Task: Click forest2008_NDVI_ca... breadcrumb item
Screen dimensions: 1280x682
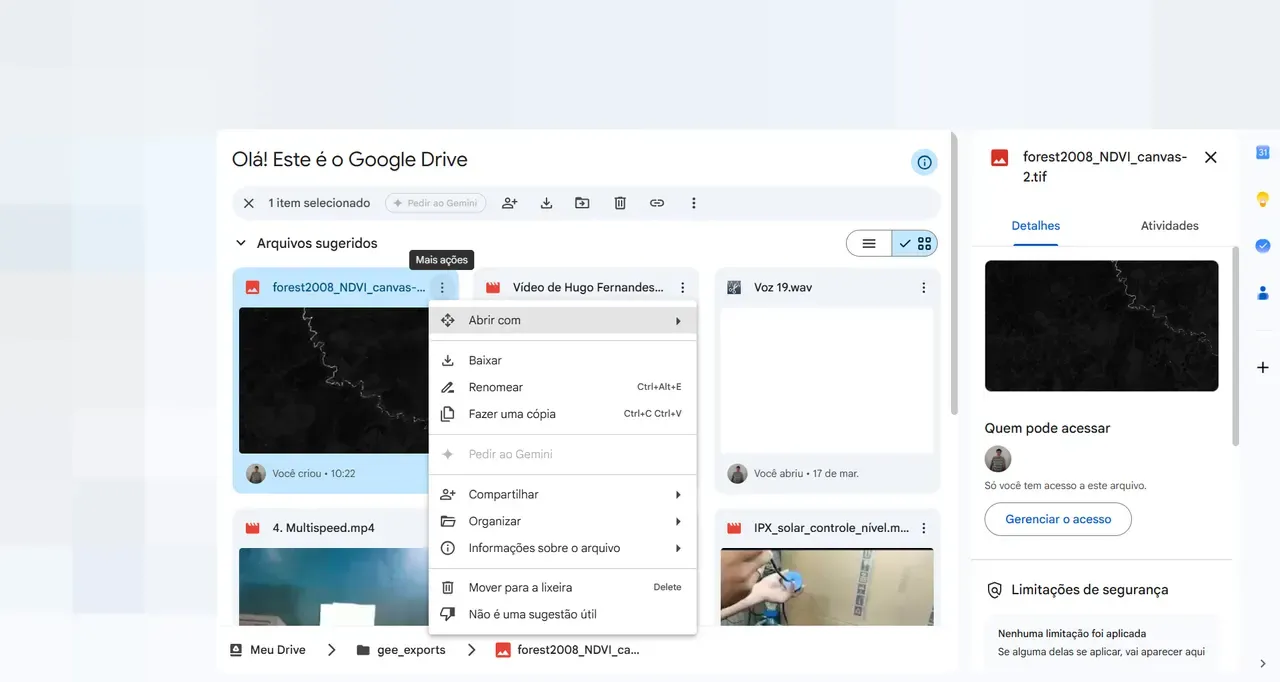Action: click(567, 650)
